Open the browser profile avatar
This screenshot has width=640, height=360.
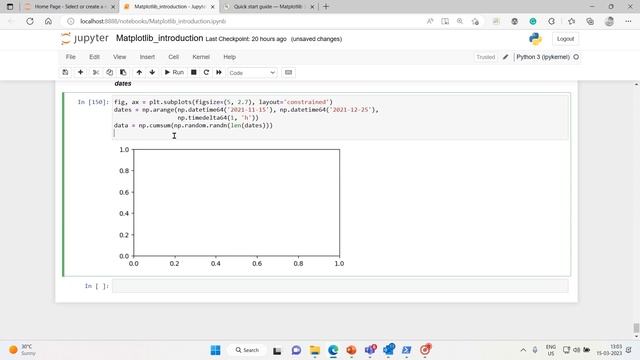pyautogui.click(x=609, y=21)
